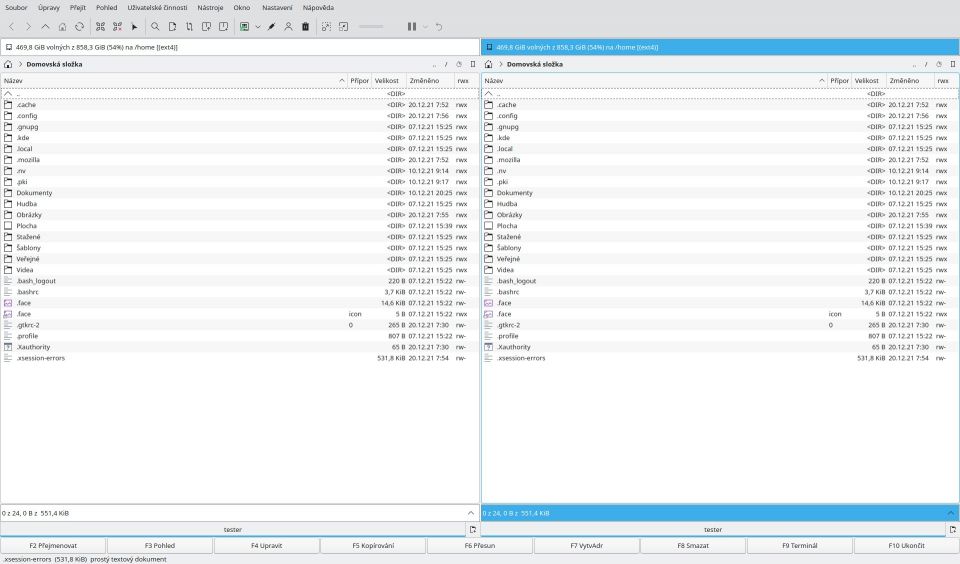960x564 pixels.
Task: Click the two-arrows synchronize toolbar icon
Action: [190, 27]
